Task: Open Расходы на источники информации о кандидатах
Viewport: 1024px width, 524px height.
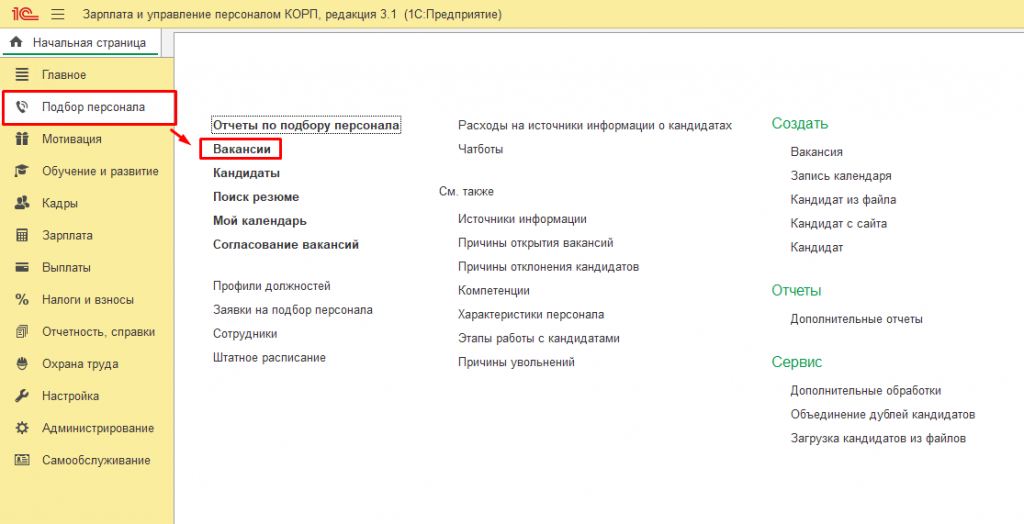Action: pos(595,125)
